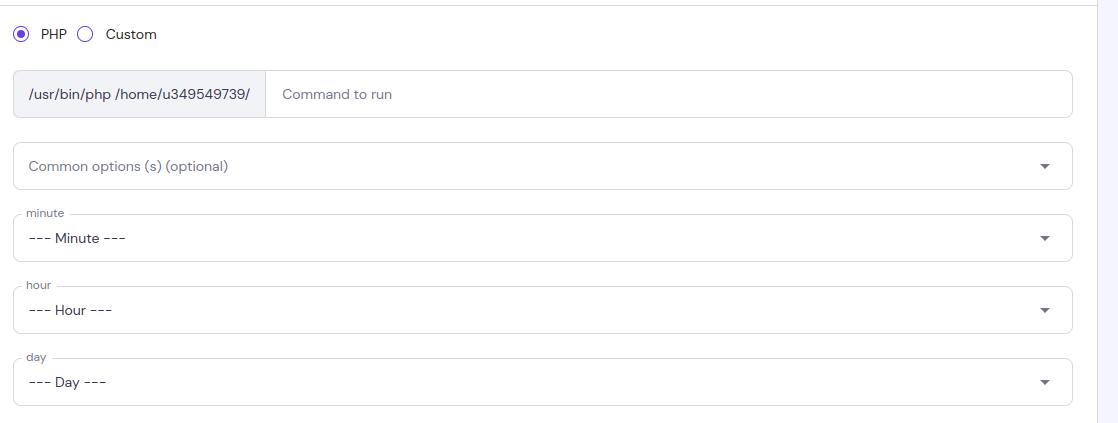Click the caret icon in day selector
Image resolution: width=1118 pixels, height=423 pixels.
coord(1045,382)
